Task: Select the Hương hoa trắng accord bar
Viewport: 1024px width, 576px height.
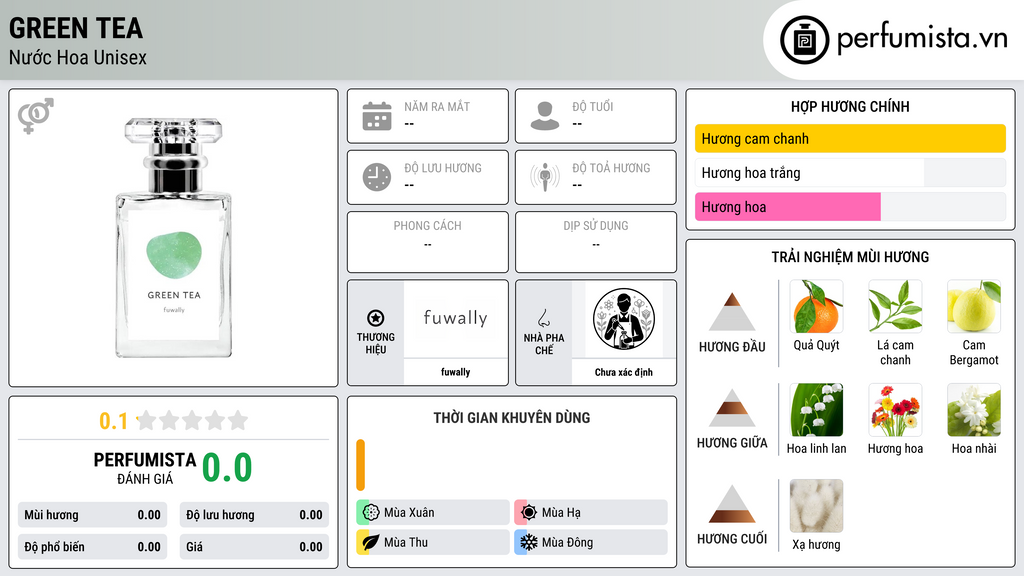Action: [x=850, y=172]
